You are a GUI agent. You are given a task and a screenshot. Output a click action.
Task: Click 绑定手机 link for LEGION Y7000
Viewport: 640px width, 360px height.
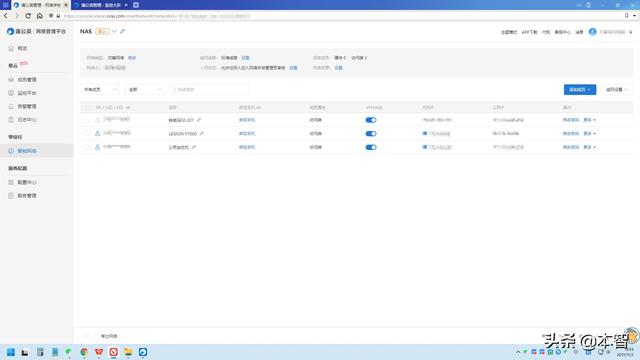(x=247, y=133)
